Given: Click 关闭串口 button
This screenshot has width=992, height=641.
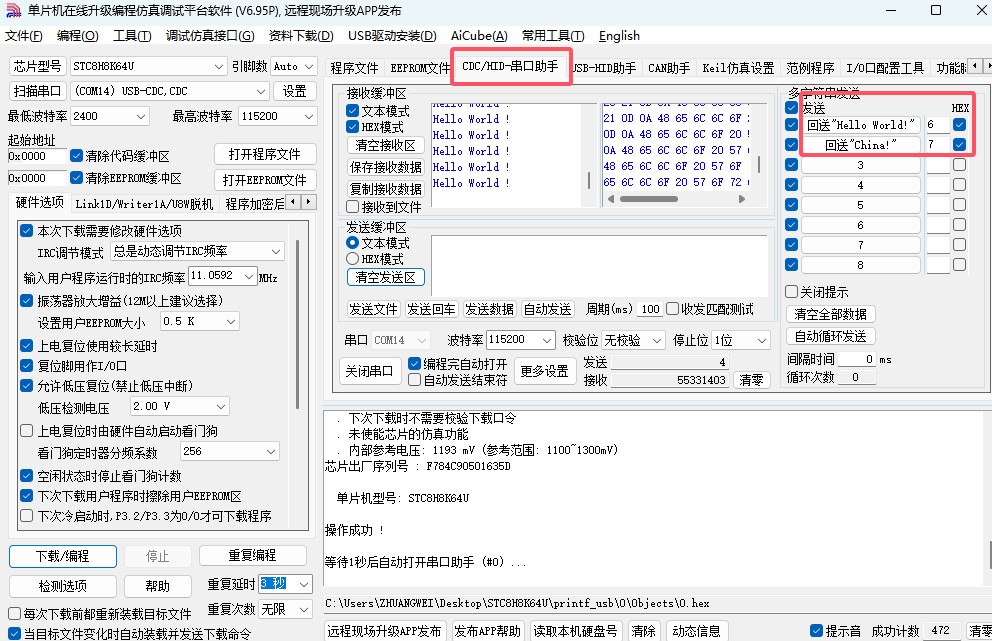Looking at the screenshot, I should click(x=369, y=371).
